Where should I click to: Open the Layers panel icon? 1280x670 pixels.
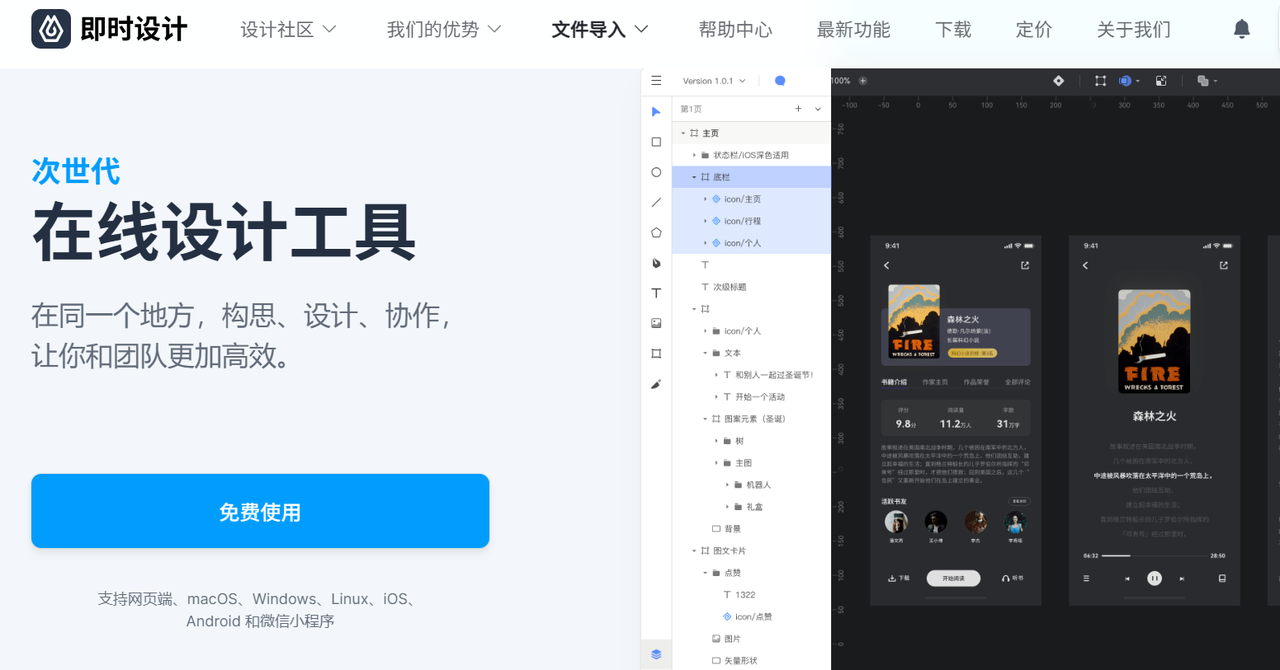tap(656, 654)
